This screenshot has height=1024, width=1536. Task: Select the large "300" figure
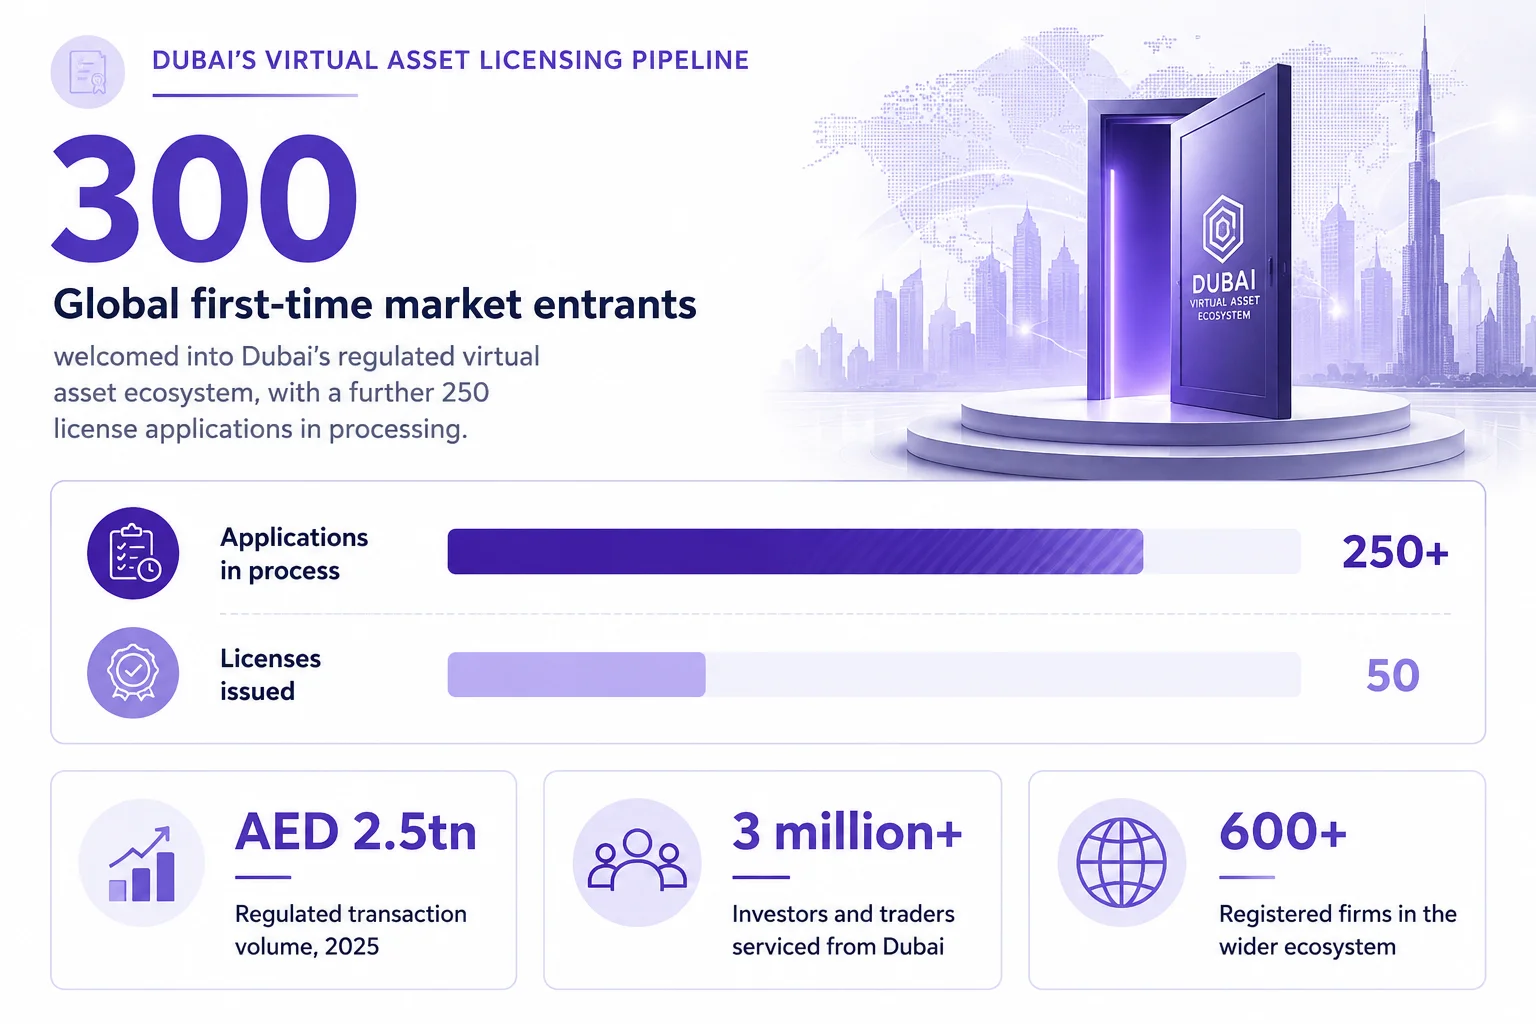click(205, 197)
